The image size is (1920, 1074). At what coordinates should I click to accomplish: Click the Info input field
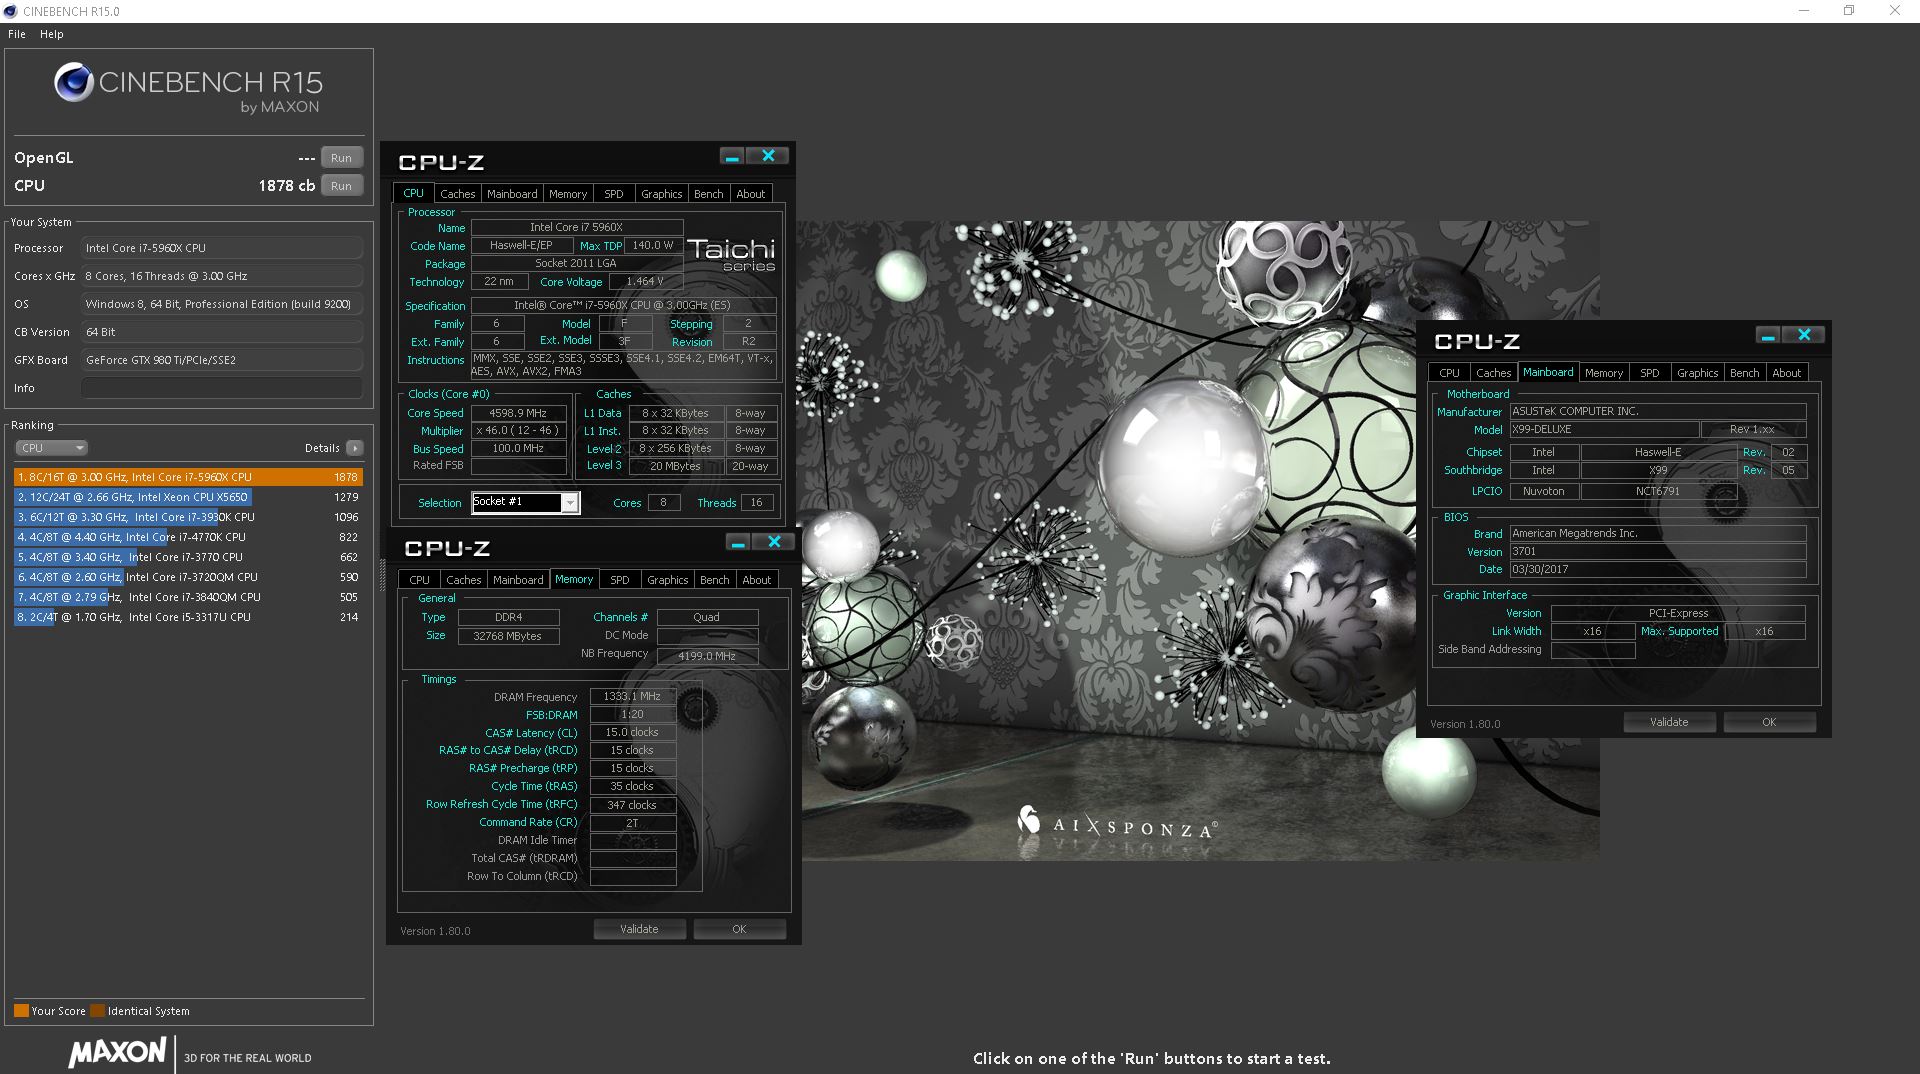[221, 388]
